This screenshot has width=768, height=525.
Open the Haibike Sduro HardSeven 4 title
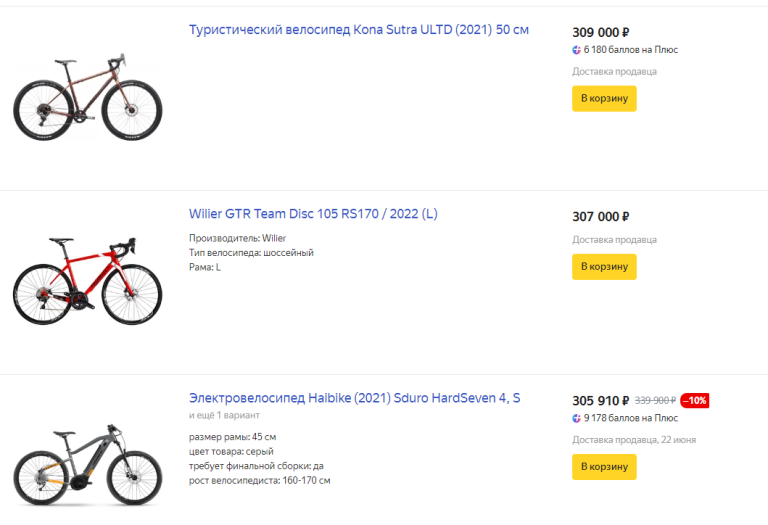[x=354, y=398]
